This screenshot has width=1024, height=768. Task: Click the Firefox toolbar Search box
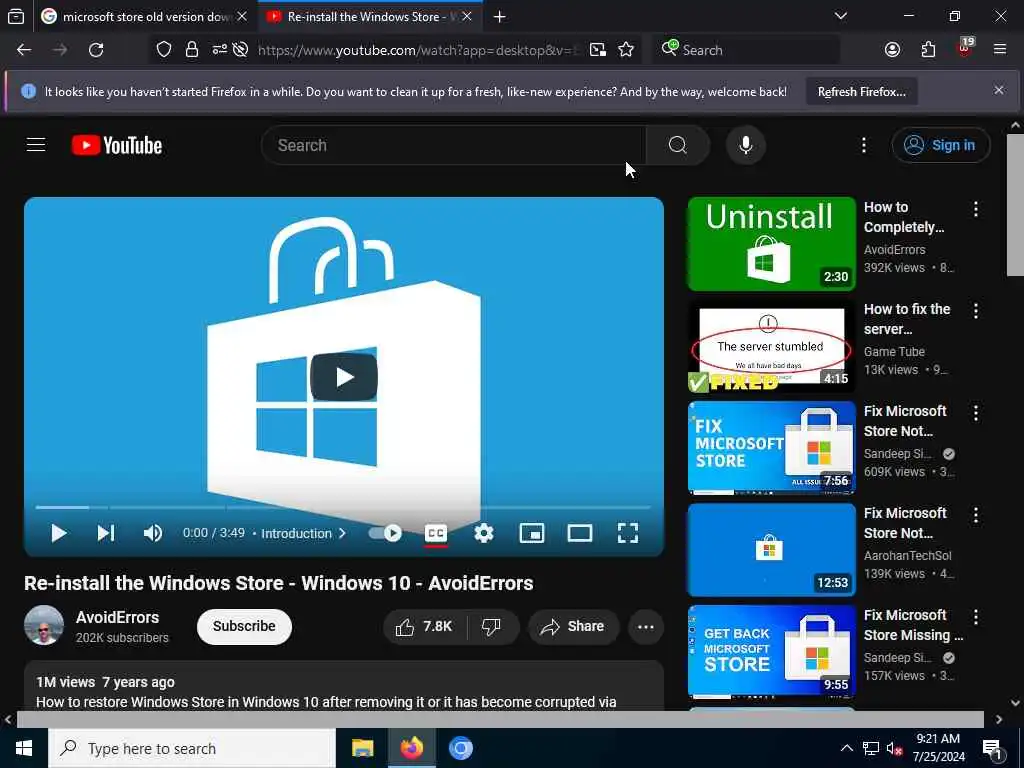746,50
